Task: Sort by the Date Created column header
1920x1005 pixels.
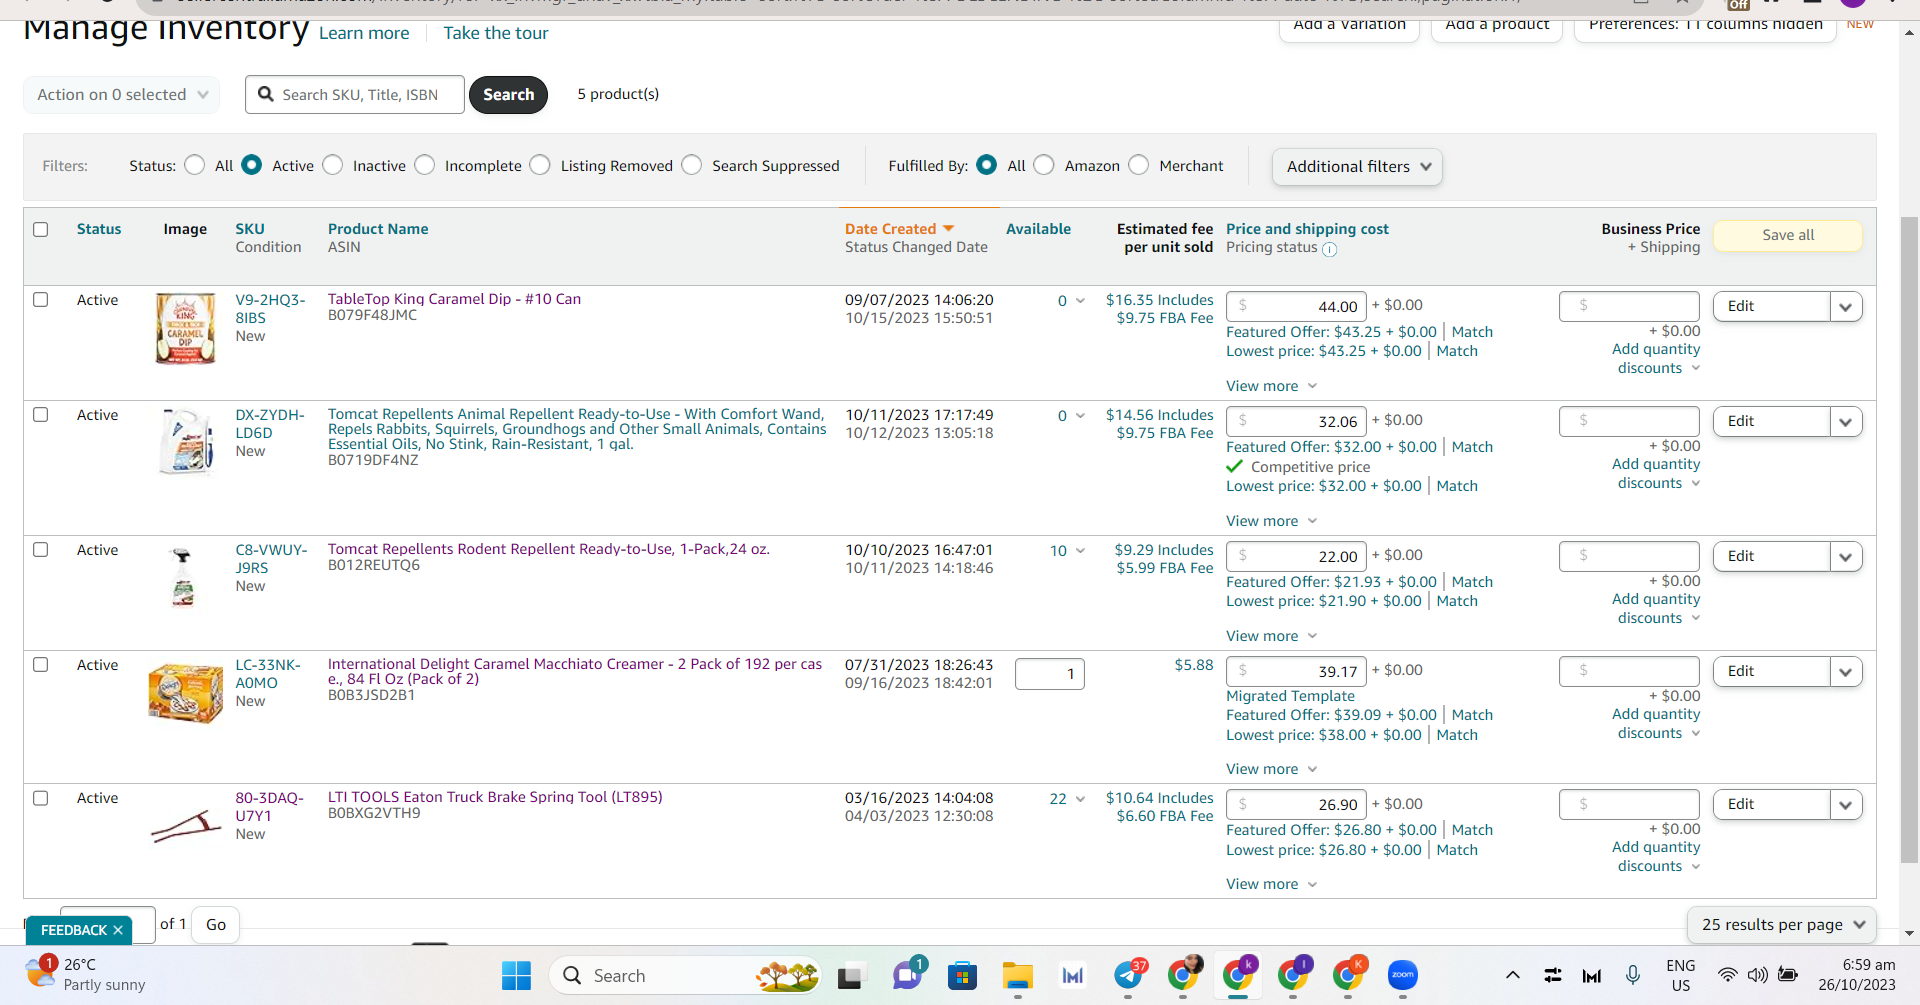Action: pyautogui.click(x=890, y=229)
